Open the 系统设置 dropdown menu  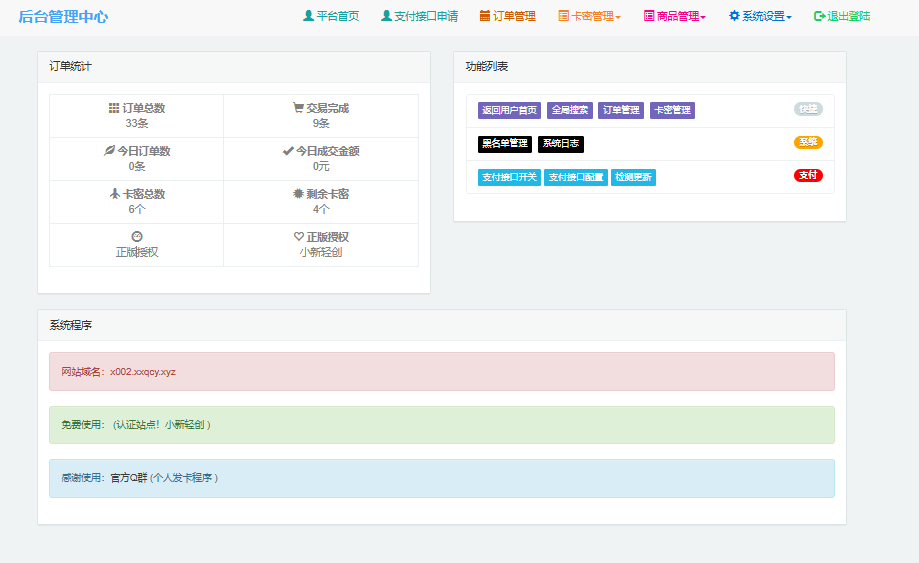pyautogui.click(x=760, y=17)
